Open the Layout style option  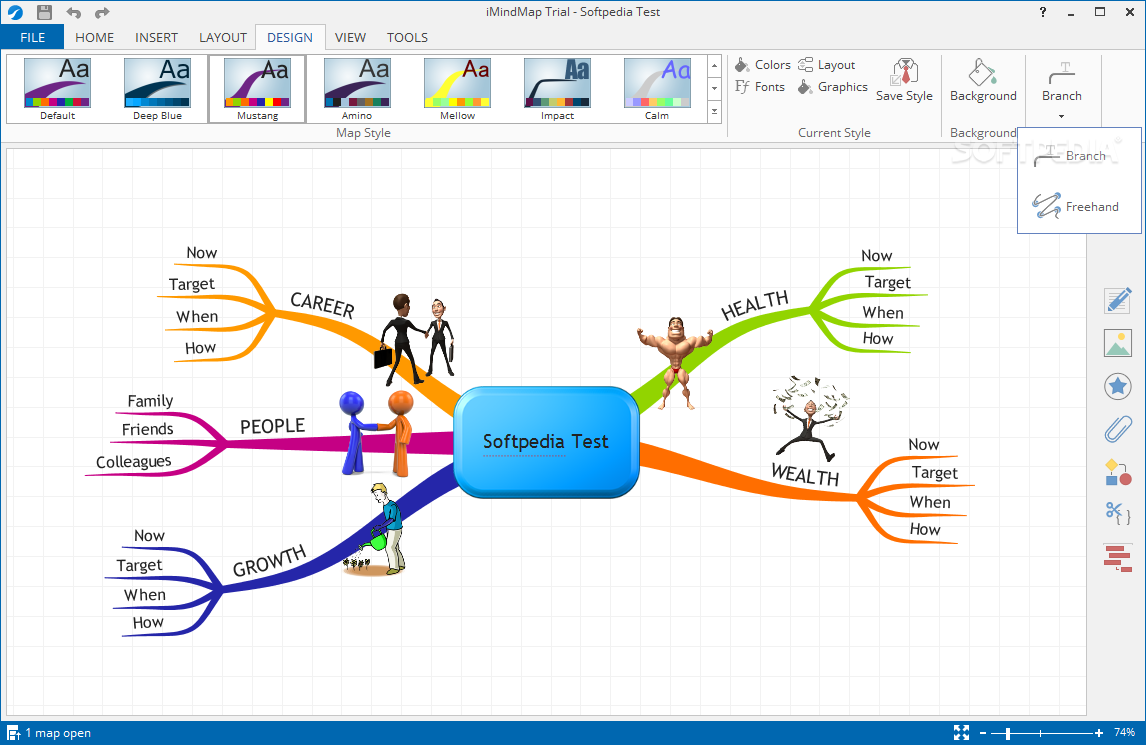[x=826, y=64]
